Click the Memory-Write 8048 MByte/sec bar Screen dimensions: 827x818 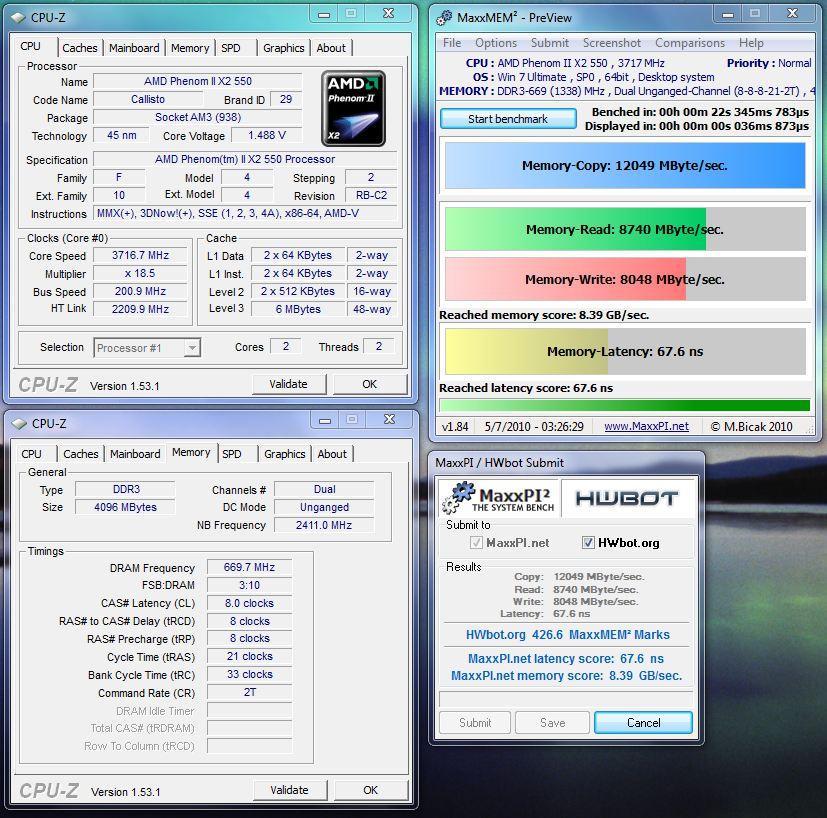pyautogui.click(x=625, y=280)
